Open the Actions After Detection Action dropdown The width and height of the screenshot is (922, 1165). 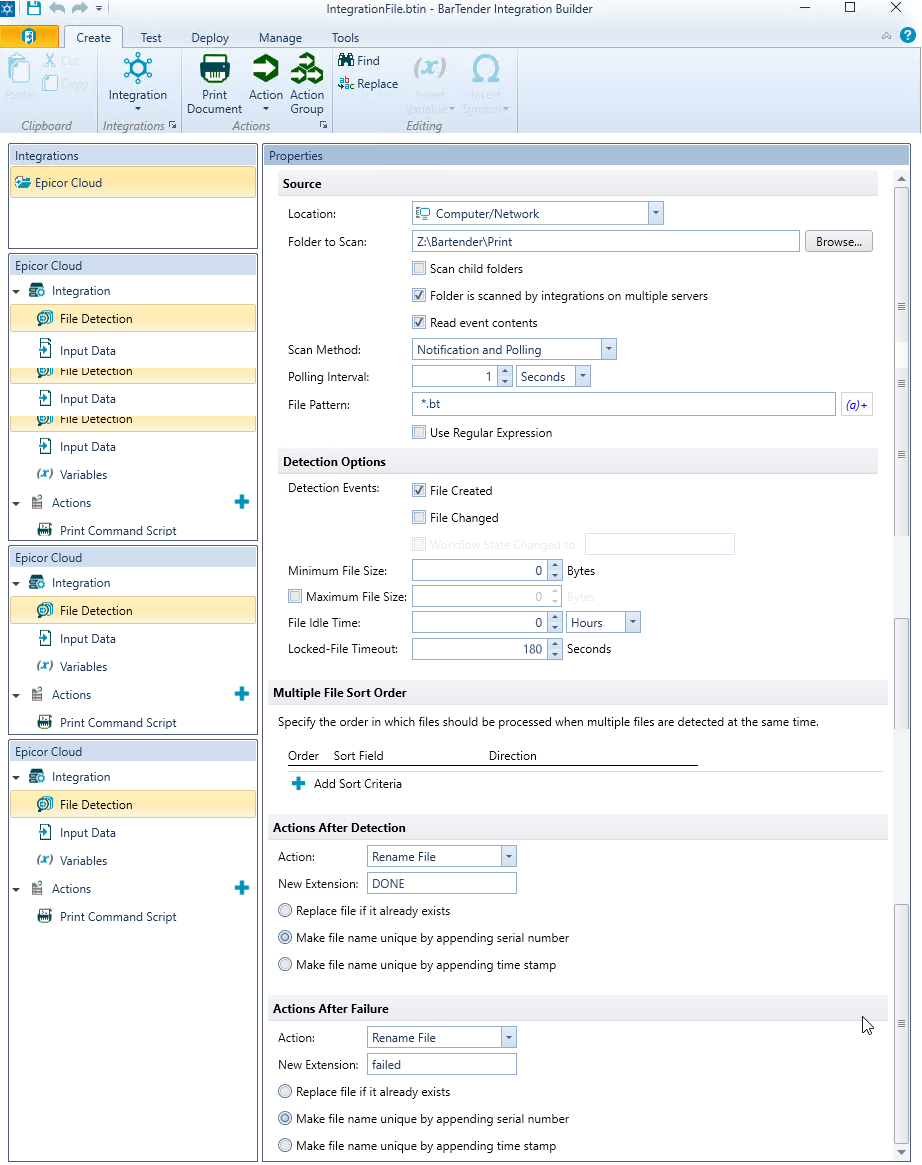508,857
